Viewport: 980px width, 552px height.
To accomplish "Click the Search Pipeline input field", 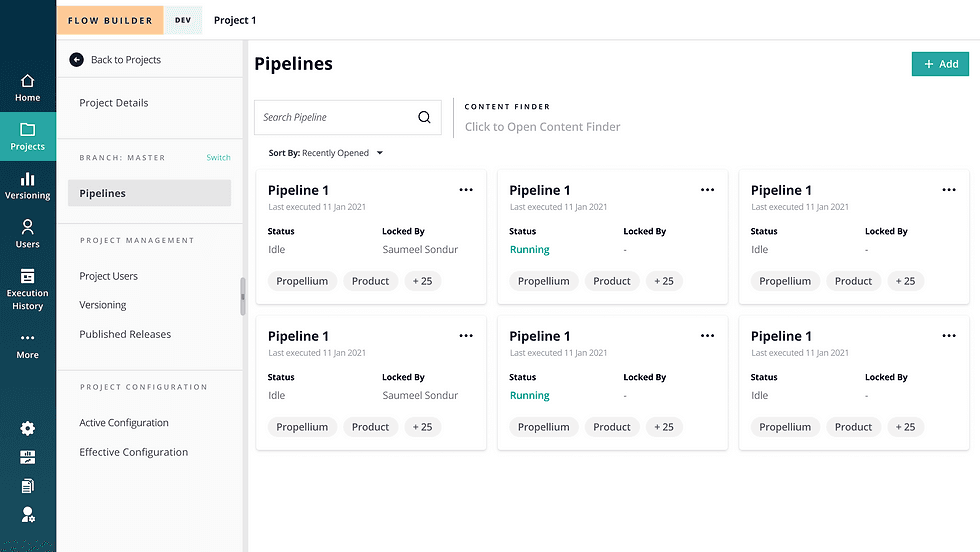I will pyautogui.click(x=335, y=117).
